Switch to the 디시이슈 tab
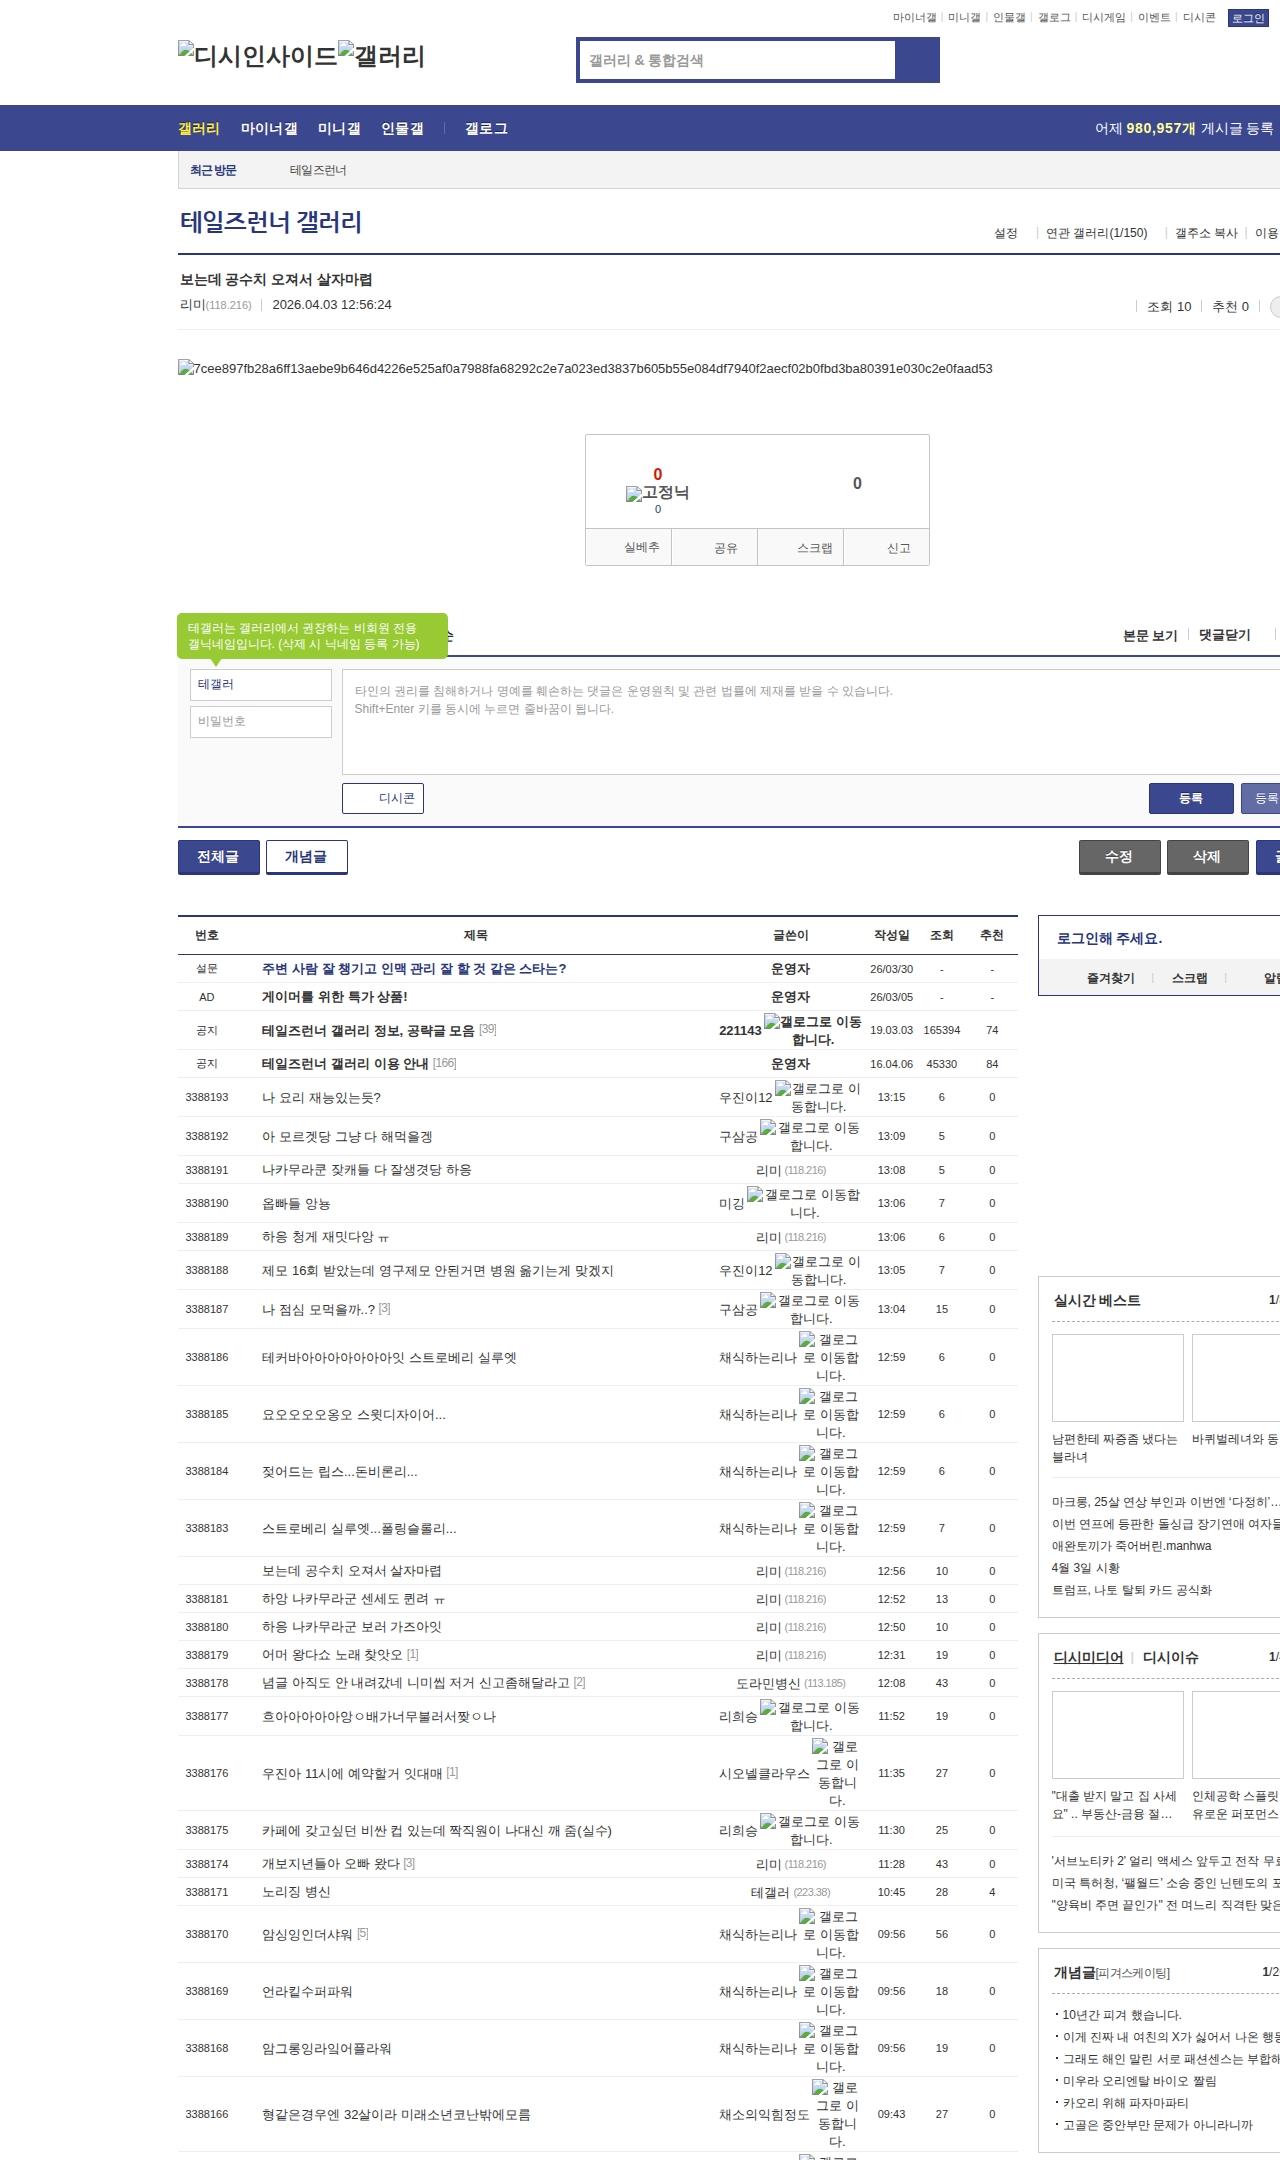 1170,1657
